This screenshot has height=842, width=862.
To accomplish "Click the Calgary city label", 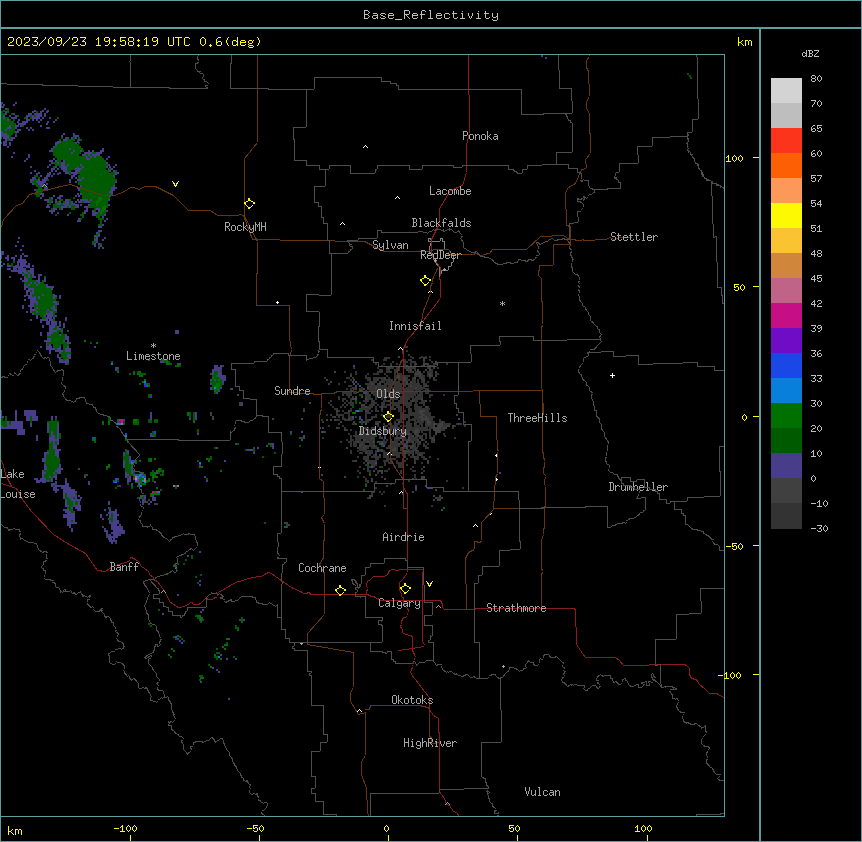I will pos(399,603).
